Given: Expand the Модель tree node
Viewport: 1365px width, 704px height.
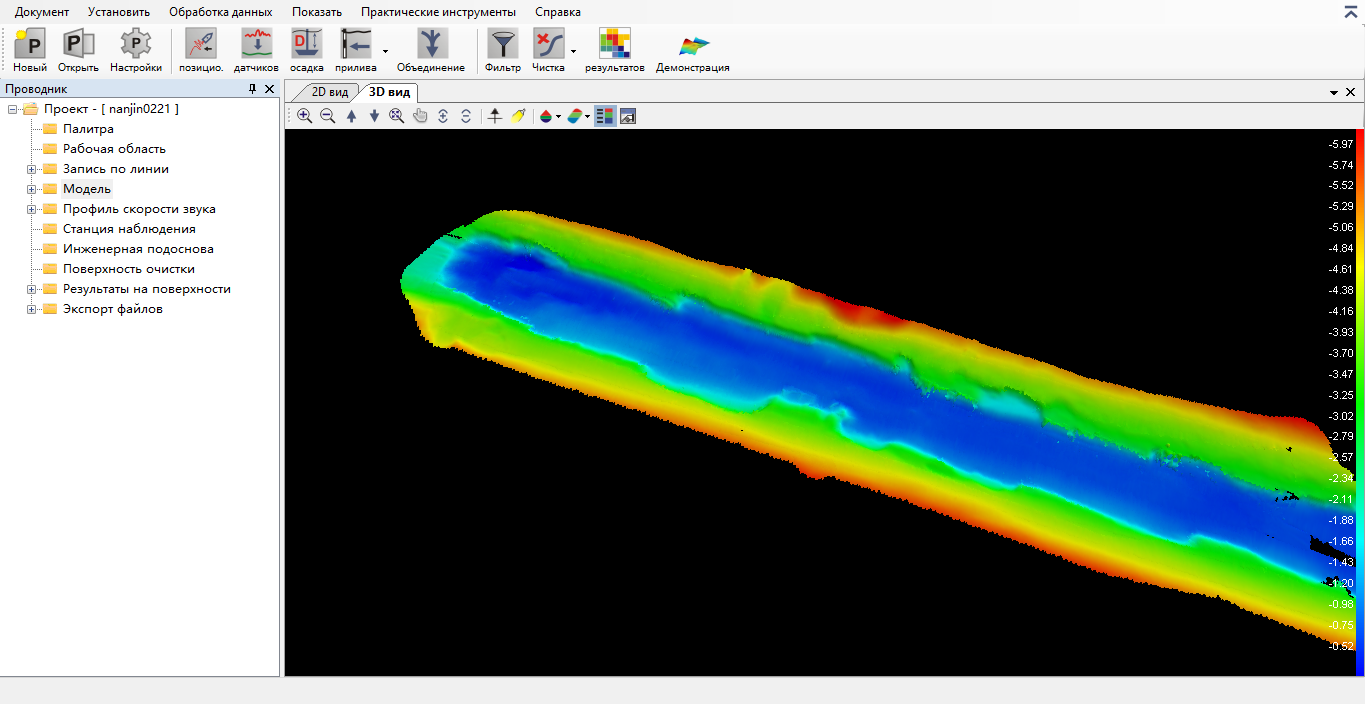Looking at the screenshot, I should 31,189.
